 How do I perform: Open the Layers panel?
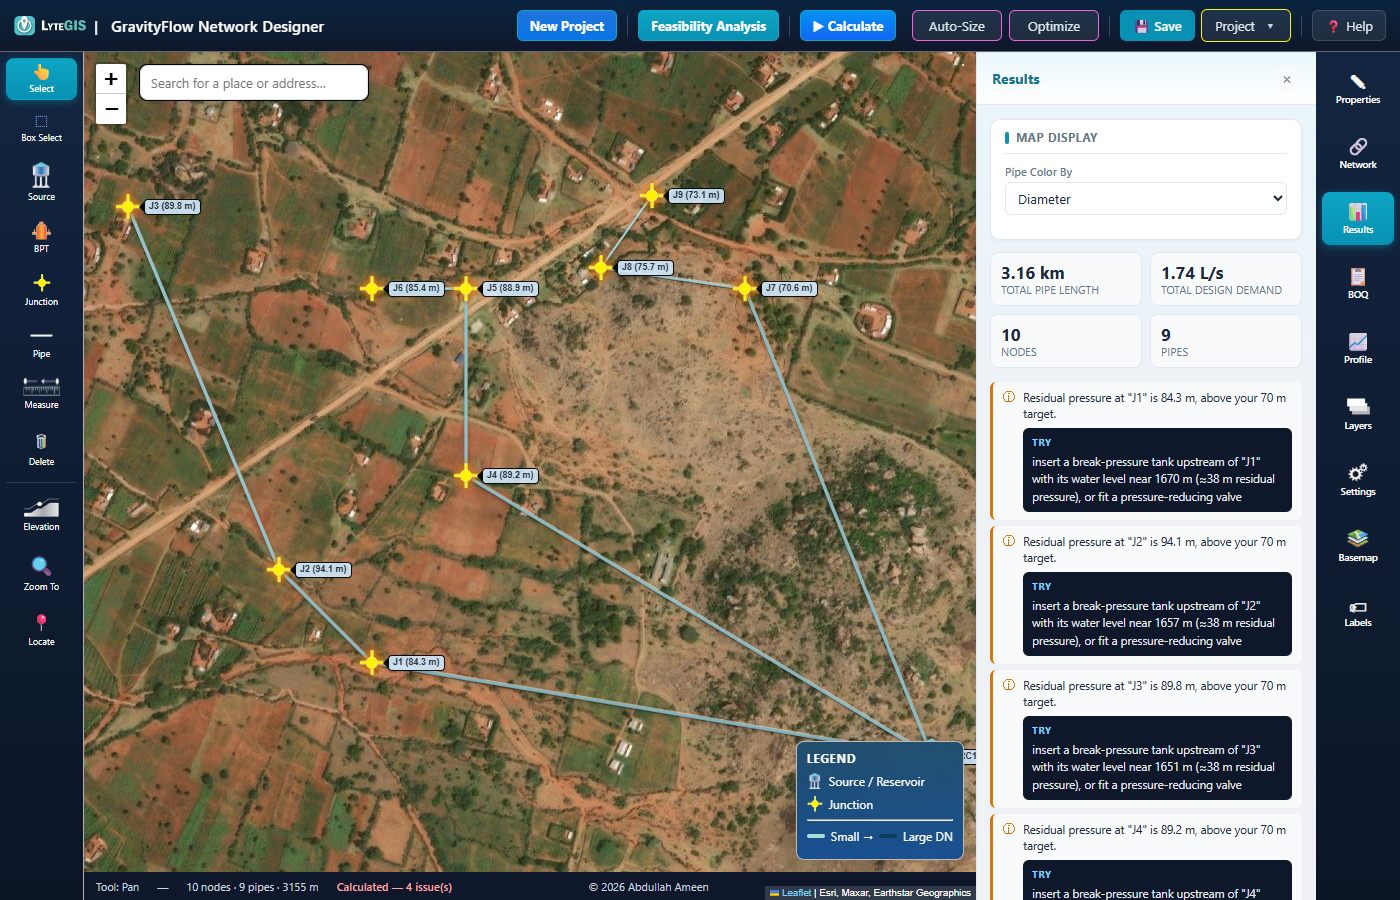[x=1358, y=415]
